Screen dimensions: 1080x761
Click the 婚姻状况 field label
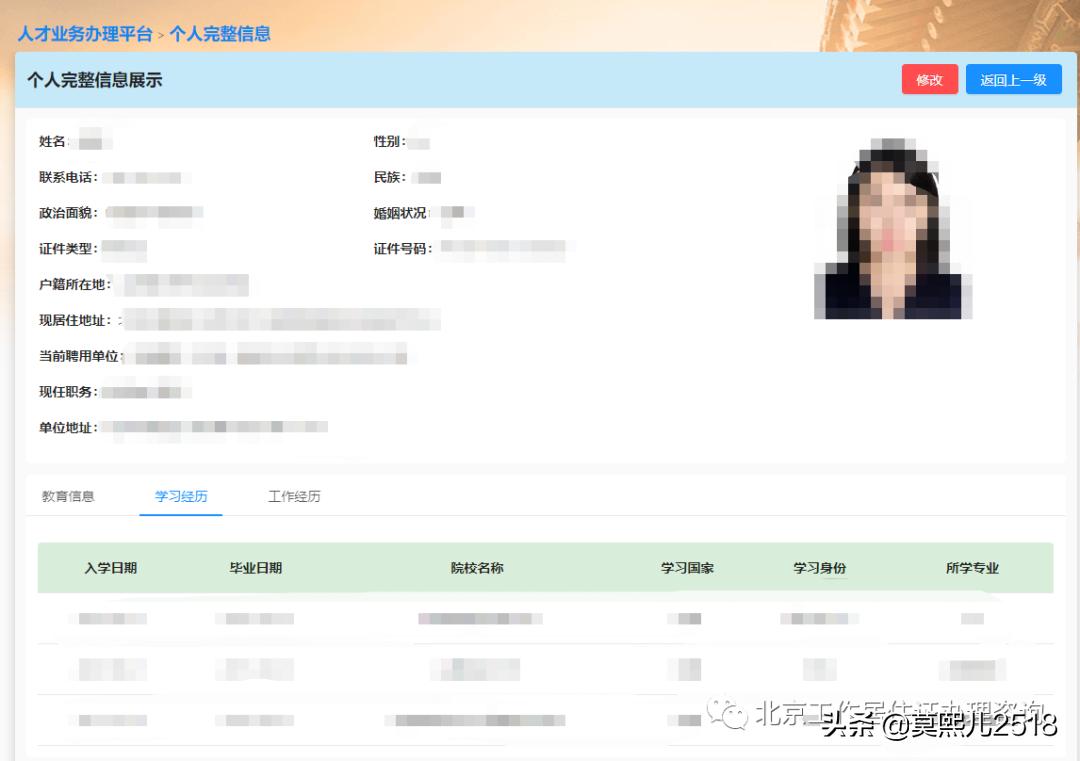pos(401,213)
